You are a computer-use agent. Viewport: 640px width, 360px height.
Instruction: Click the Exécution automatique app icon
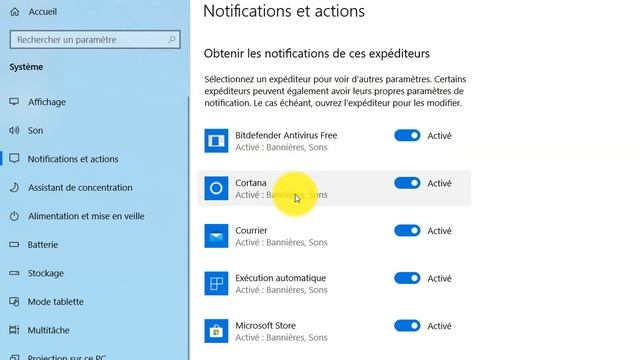point(216,283)
